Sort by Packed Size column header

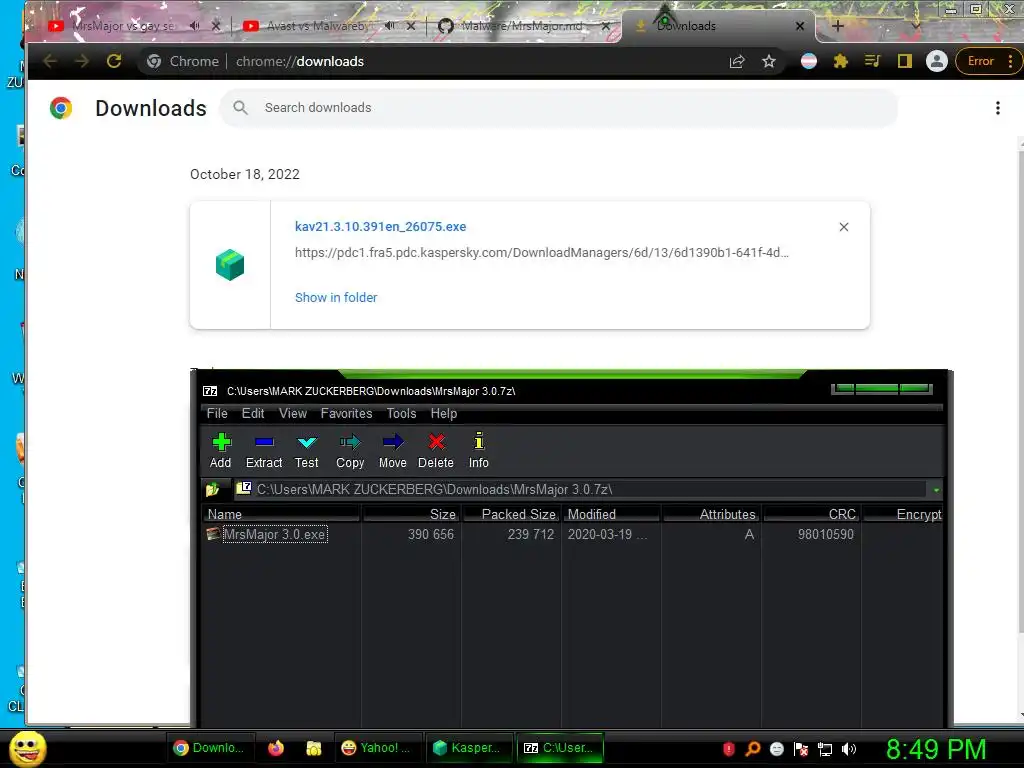511,514
